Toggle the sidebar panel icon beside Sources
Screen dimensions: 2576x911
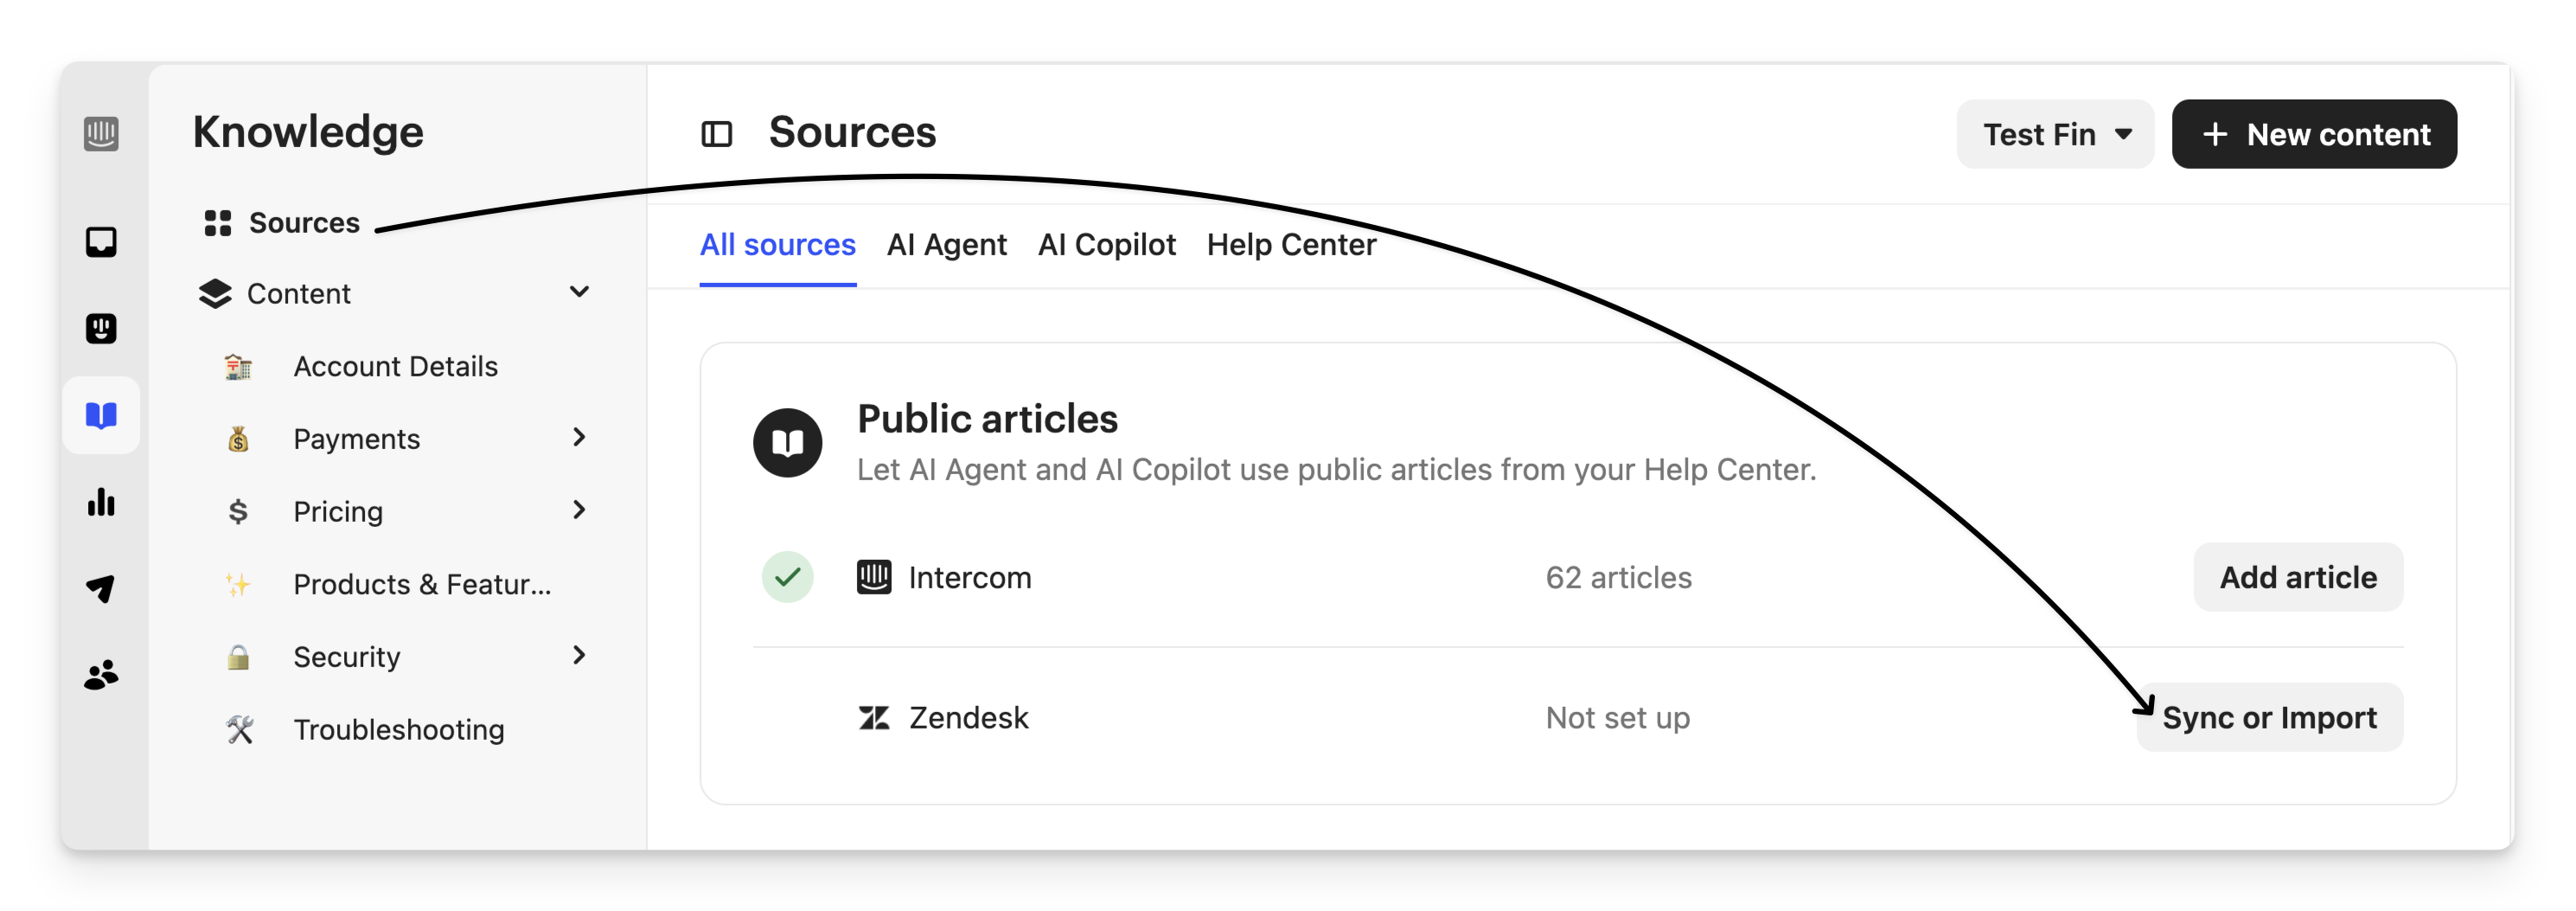tap(716, 134)
